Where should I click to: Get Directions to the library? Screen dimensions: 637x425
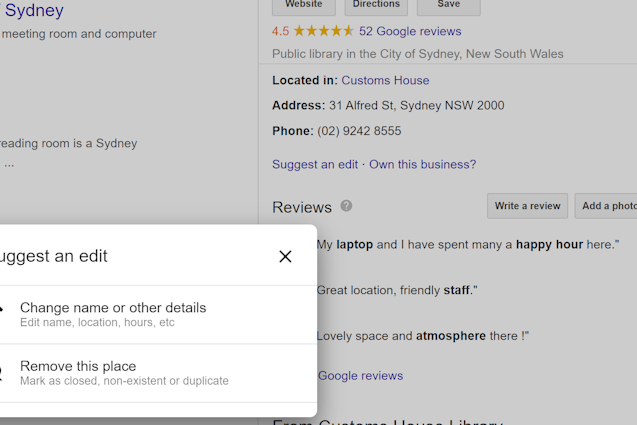376,5
